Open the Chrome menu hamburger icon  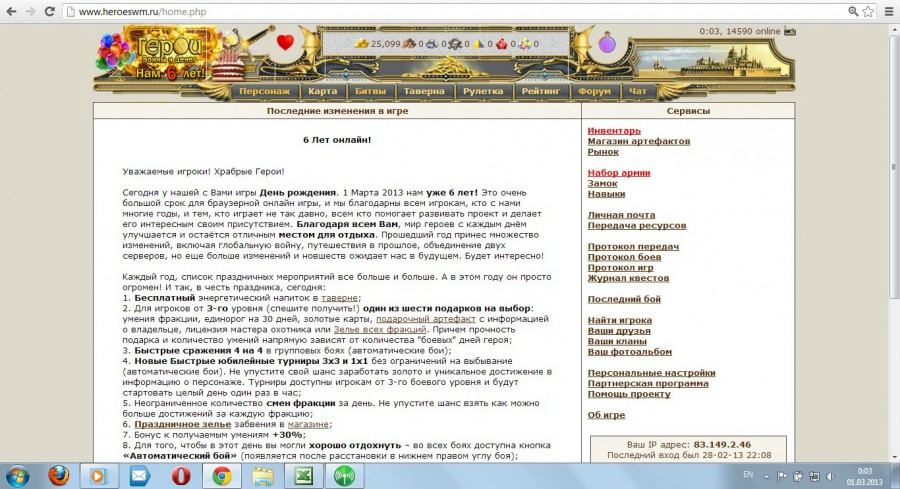tap(889, 11)
